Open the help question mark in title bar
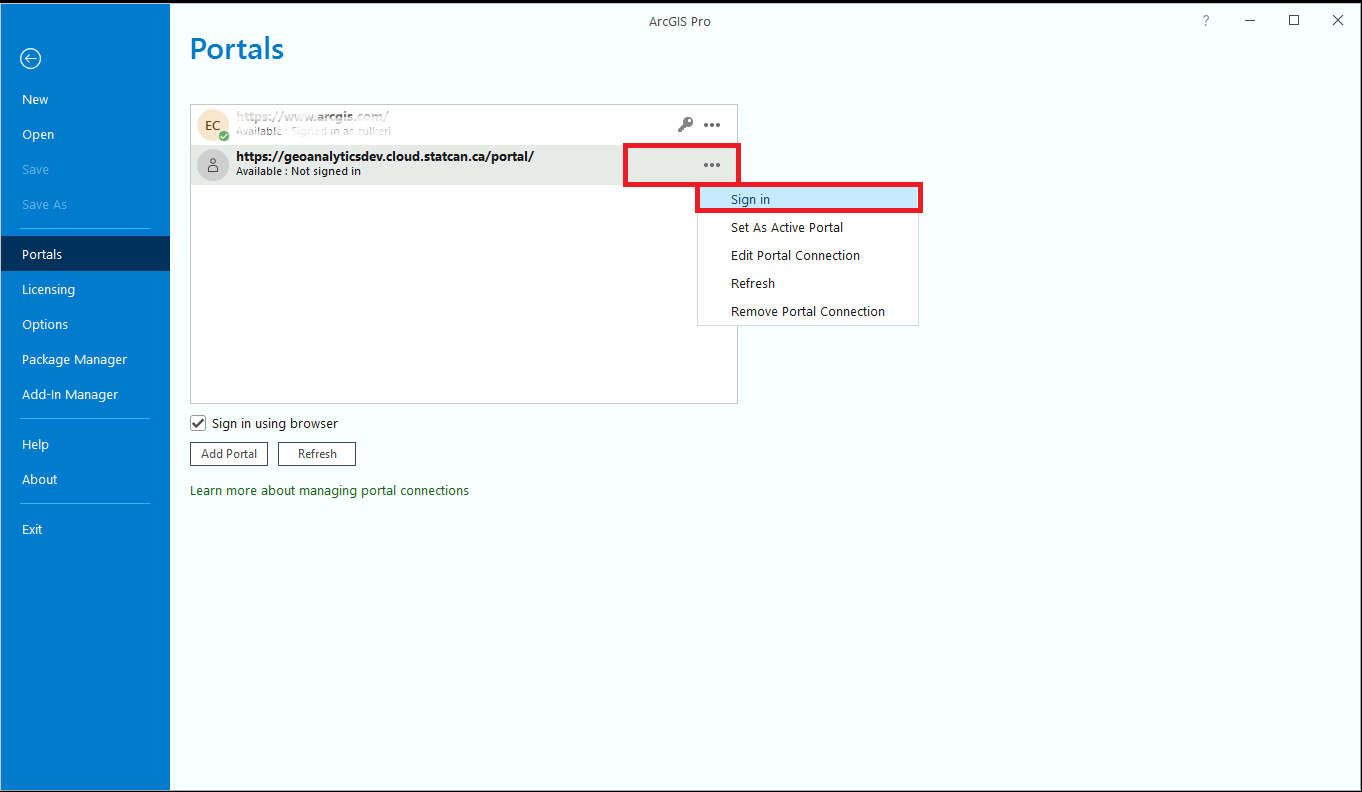The image size is (1362, 792). pyautogui.click(x=1206, y=21)
